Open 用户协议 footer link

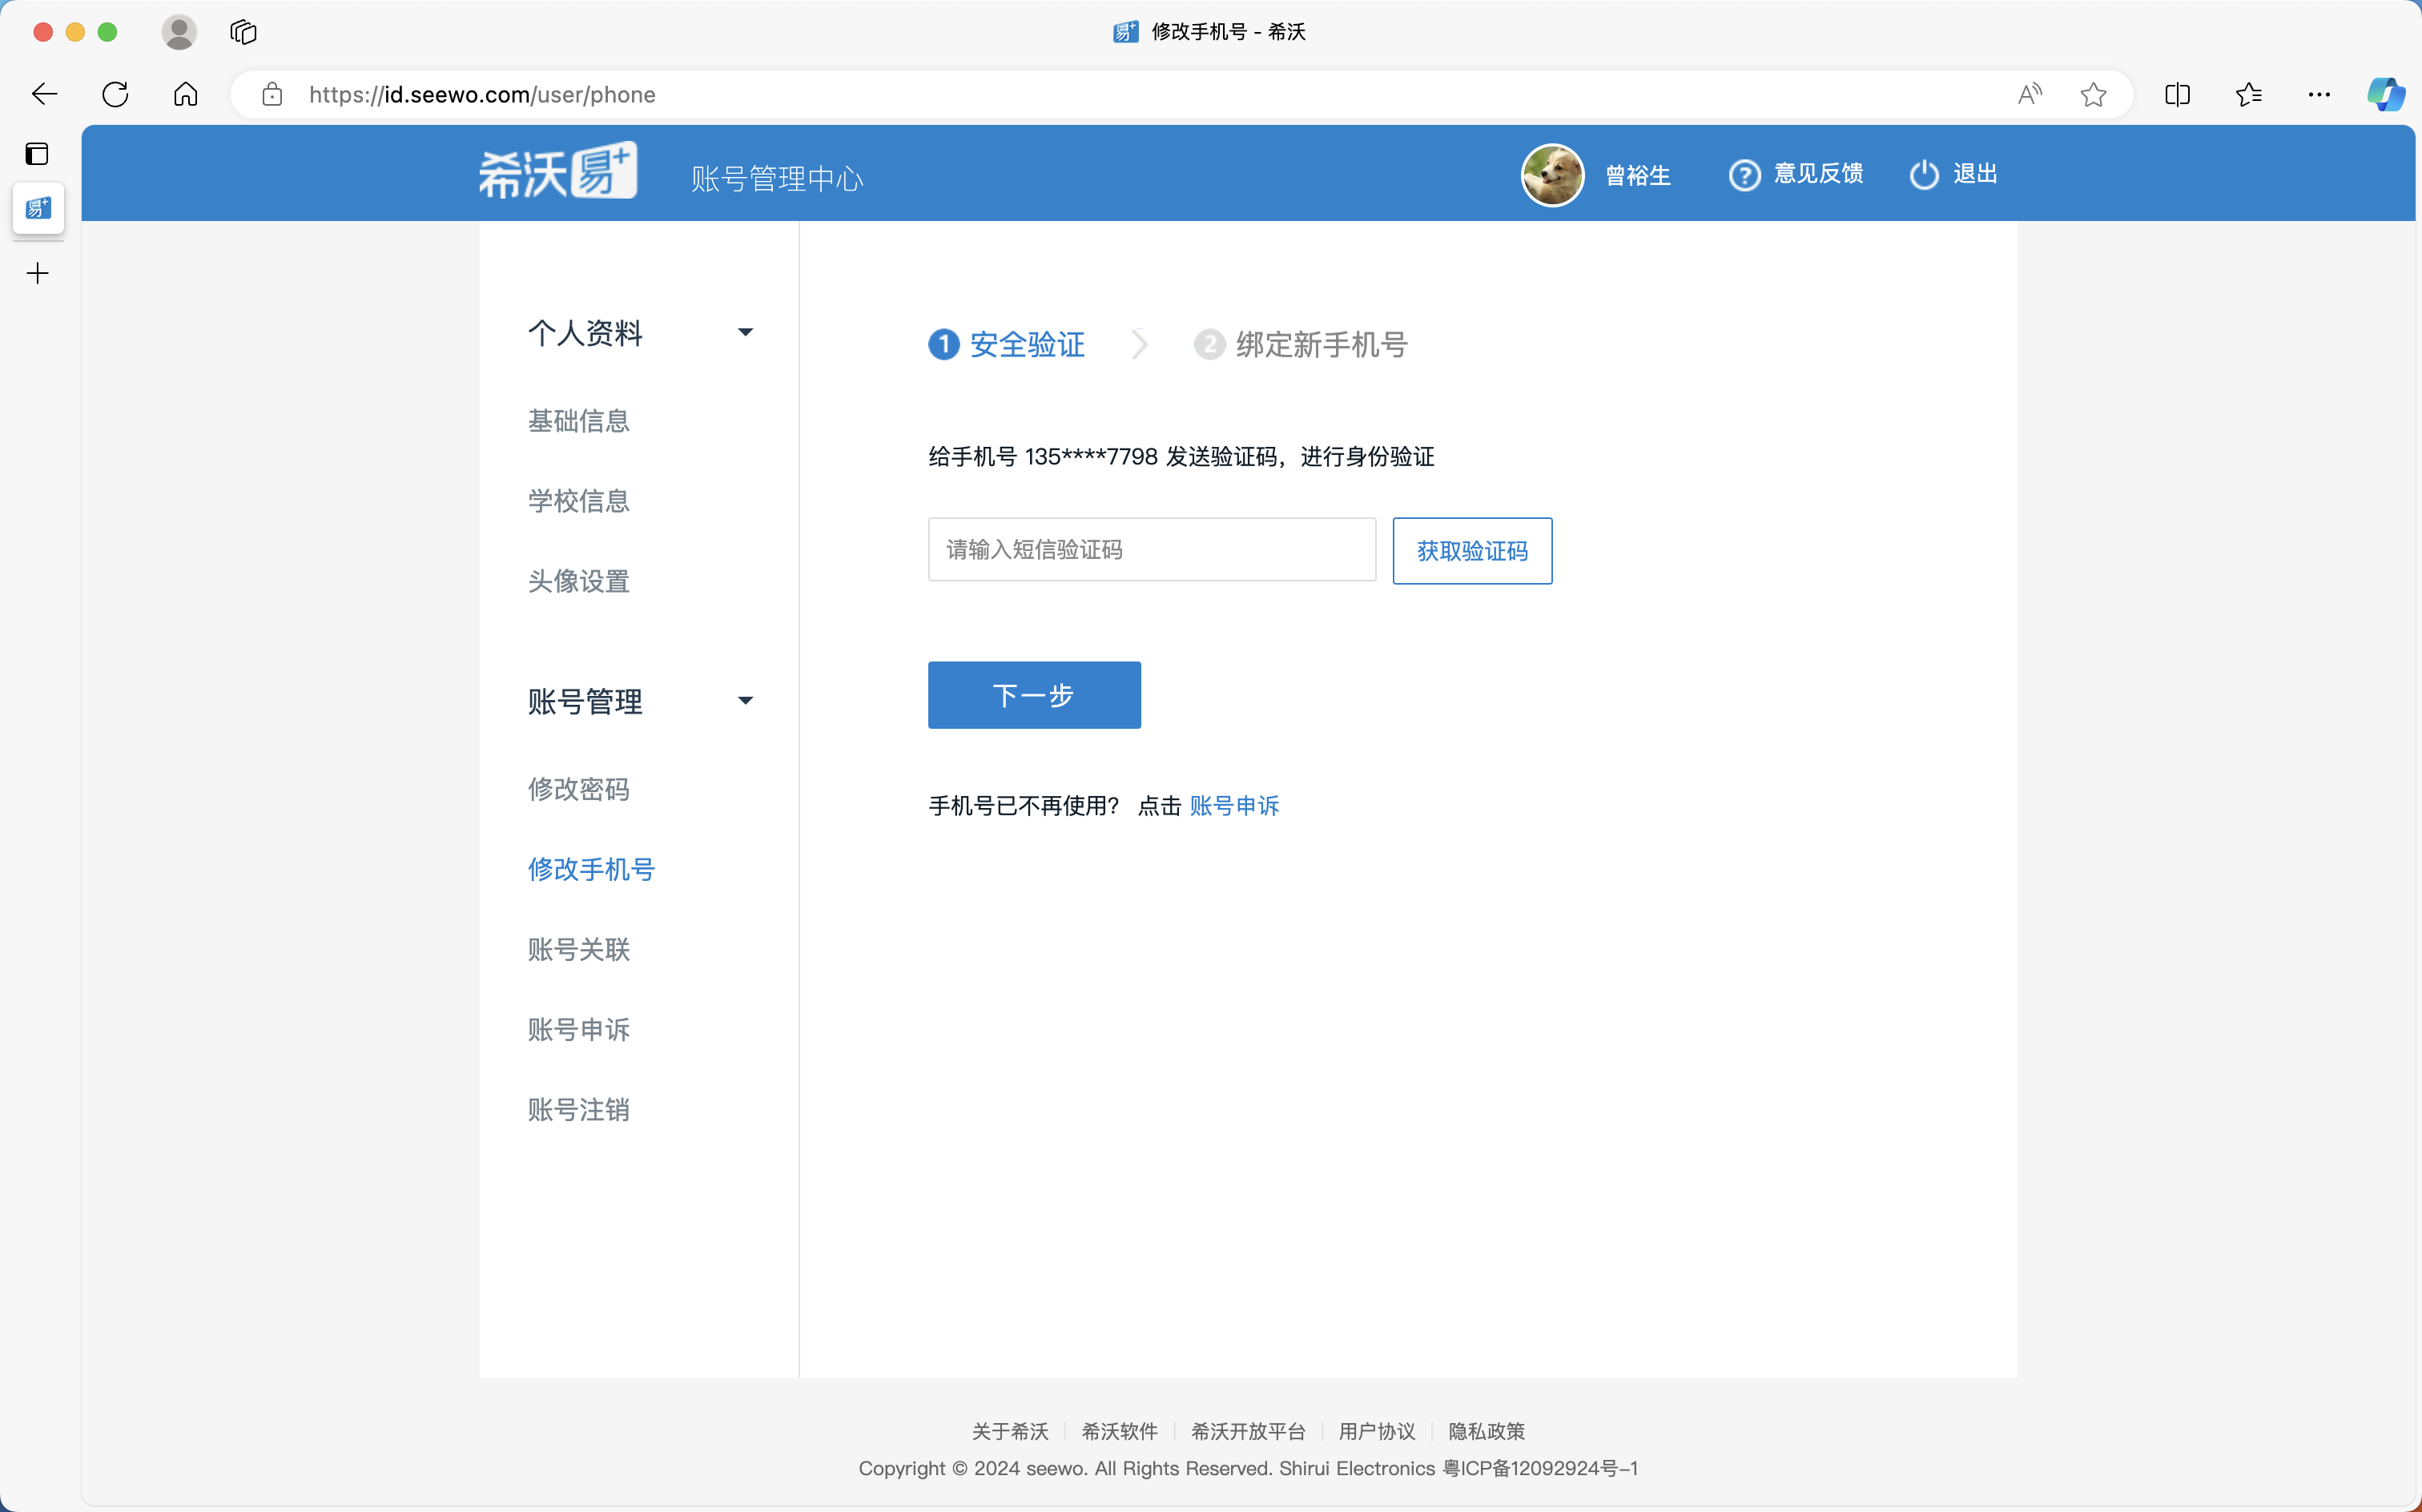click(x=1377, y=1431)
